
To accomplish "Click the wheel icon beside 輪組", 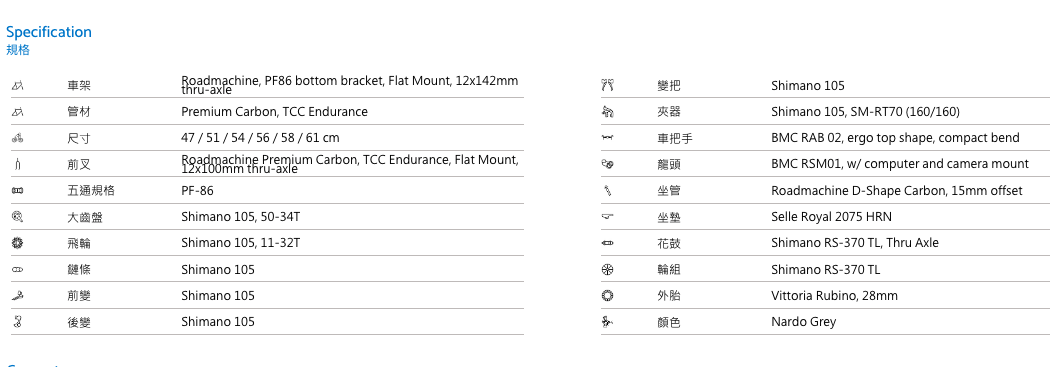I will (x=607, y=269).
